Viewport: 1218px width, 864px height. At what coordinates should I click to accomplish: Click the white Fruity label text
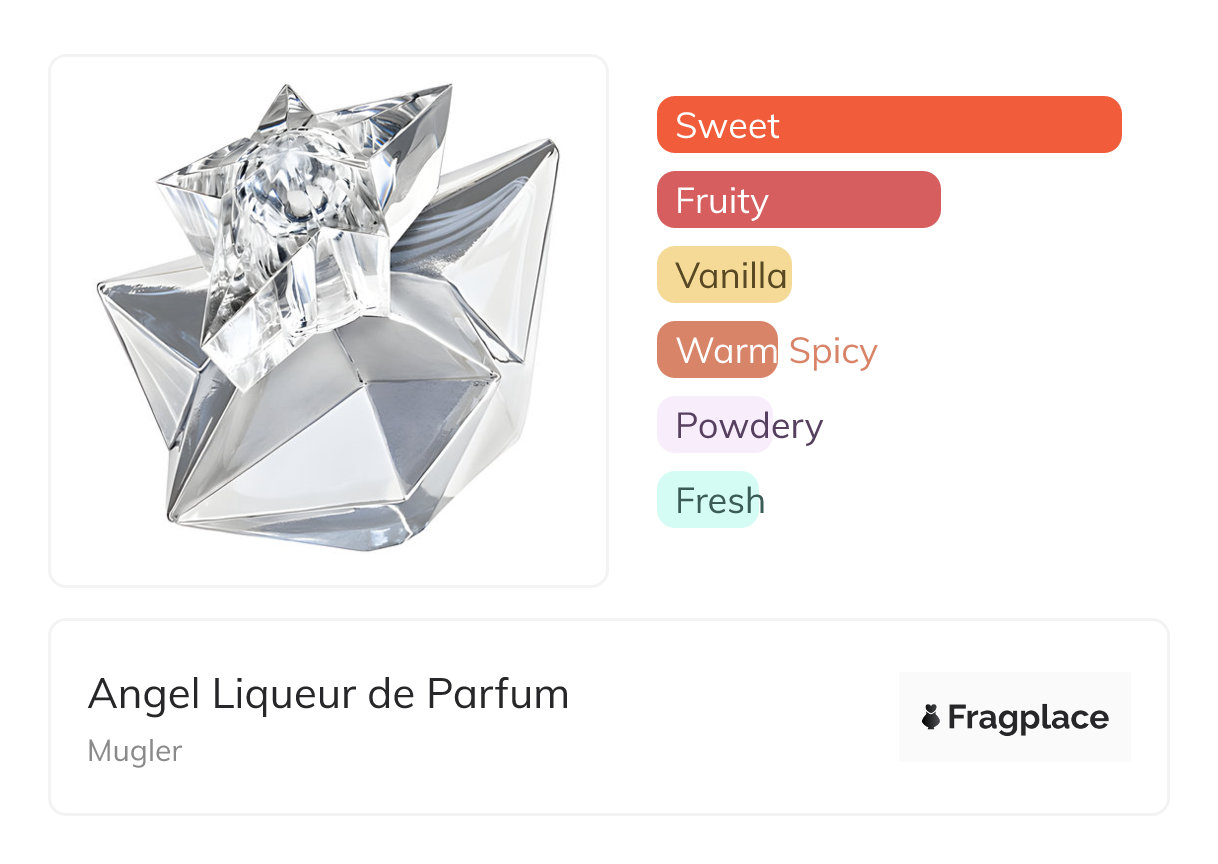pos(722,201)
